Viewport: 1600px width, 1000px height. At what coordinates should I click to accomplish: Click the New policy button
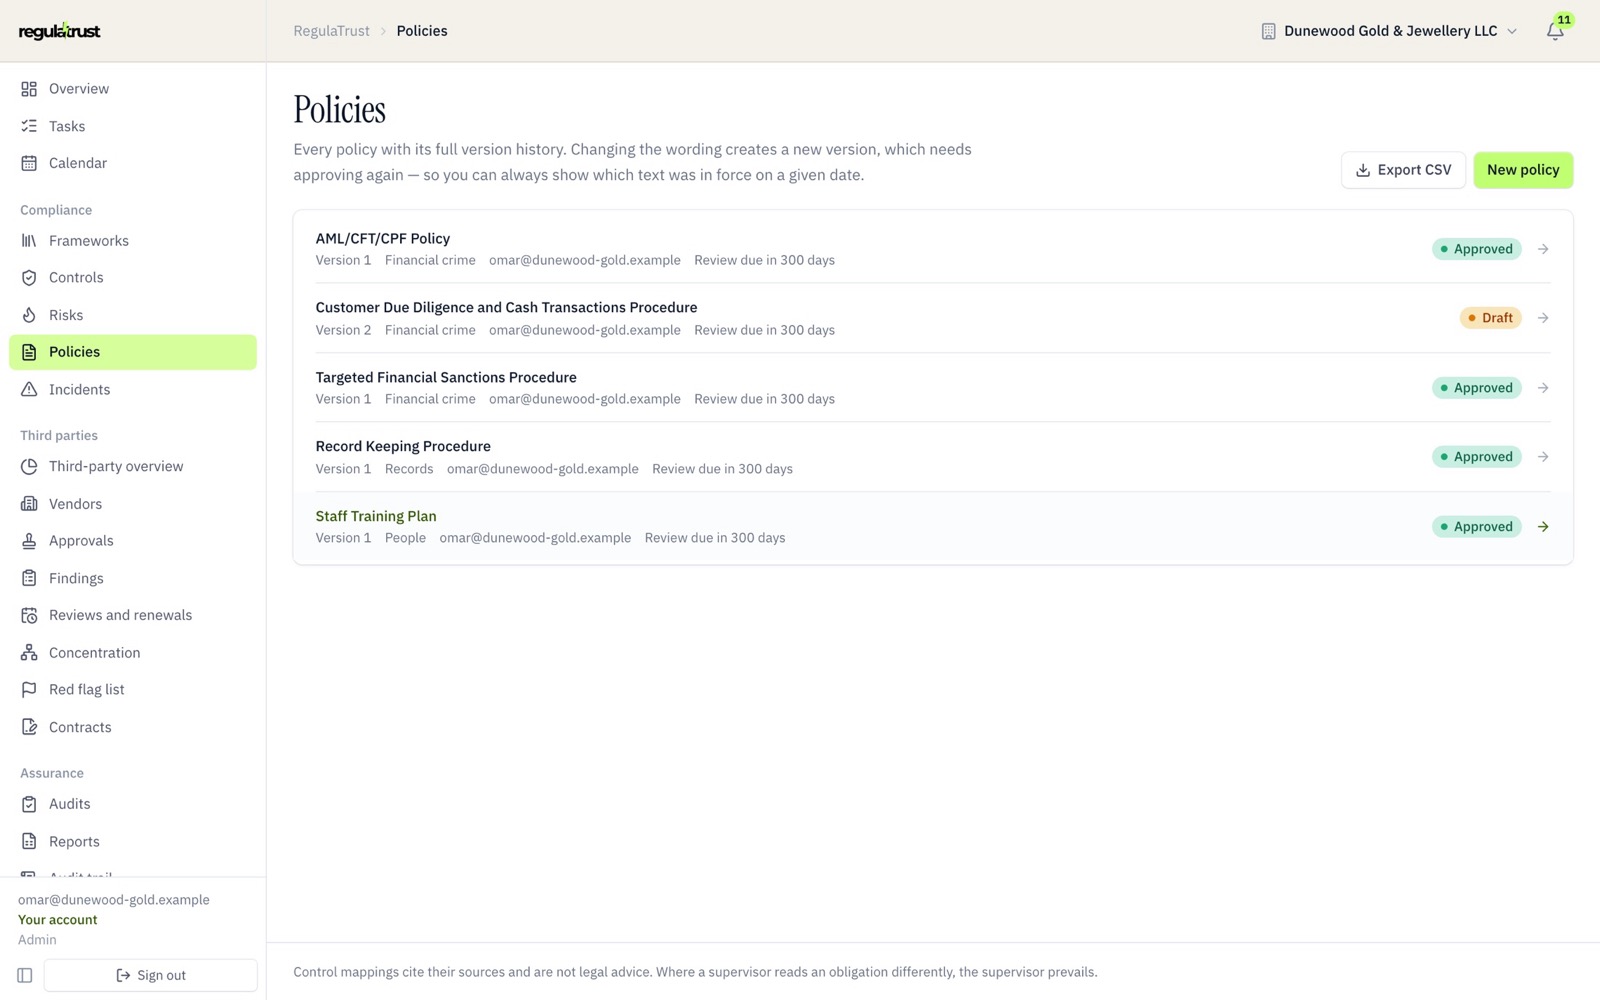(1523, 170)
